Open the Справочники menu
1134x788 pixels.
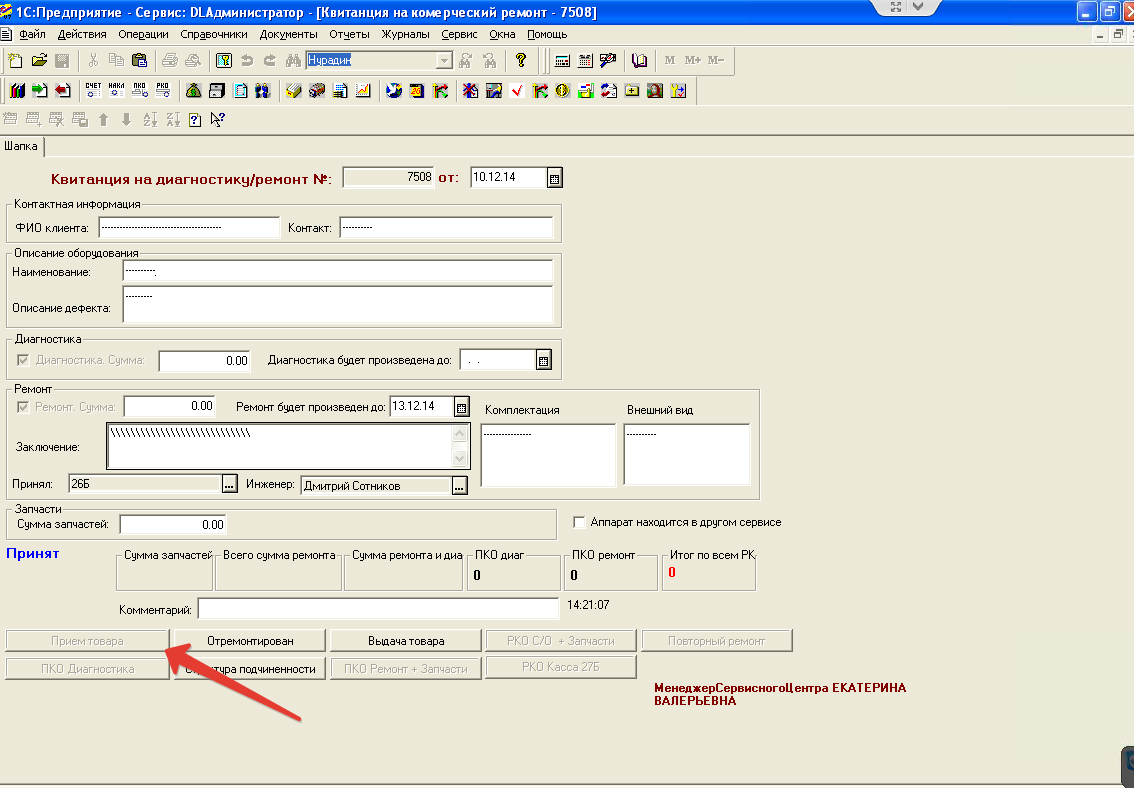[213, 34]
